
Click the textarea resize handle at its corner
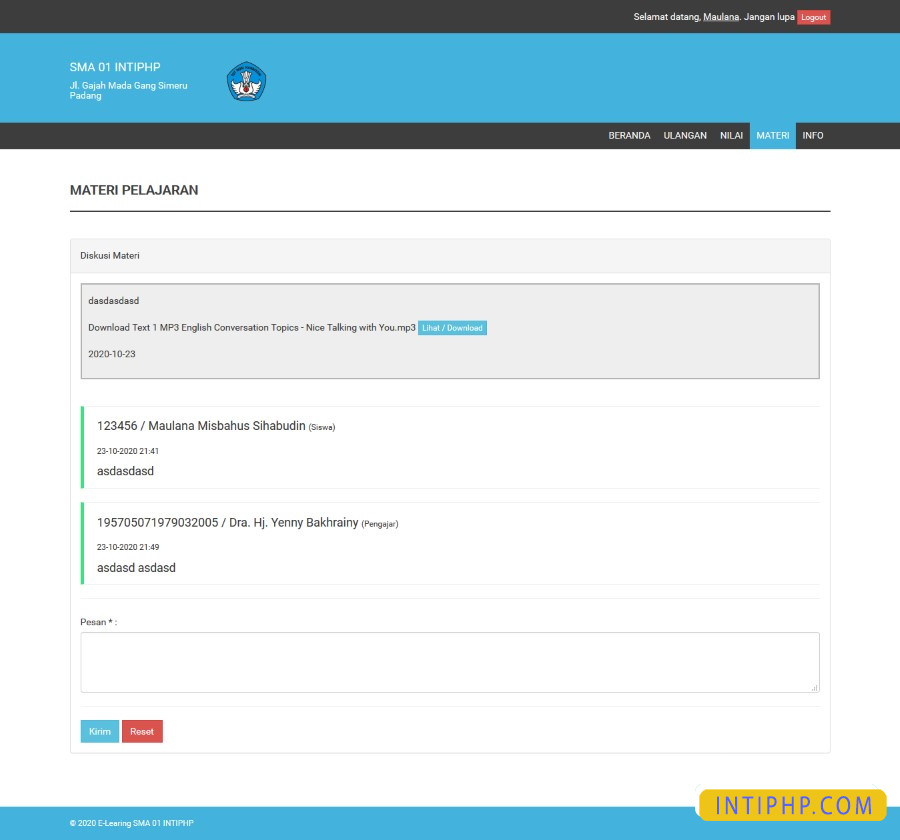(814, 687)
